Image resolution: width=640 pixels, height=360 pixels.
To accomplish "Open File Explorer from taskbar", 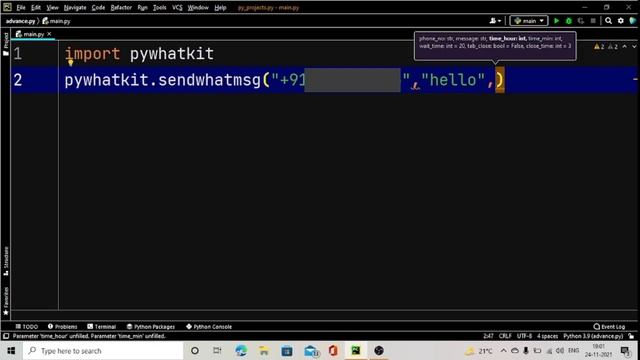I will pyautogui.click(x=264, y=351).
